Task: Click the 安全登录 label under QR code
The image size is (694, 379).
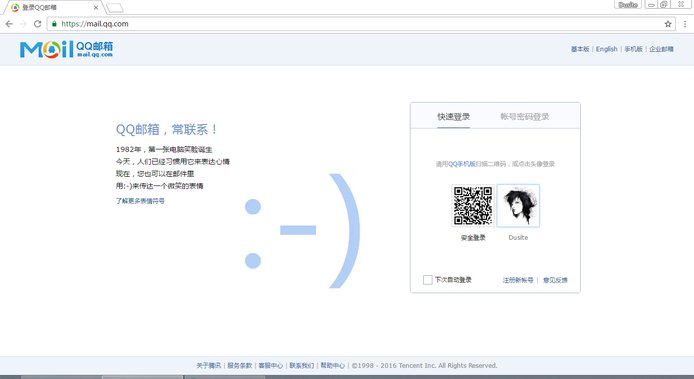Action: point(473,238)
